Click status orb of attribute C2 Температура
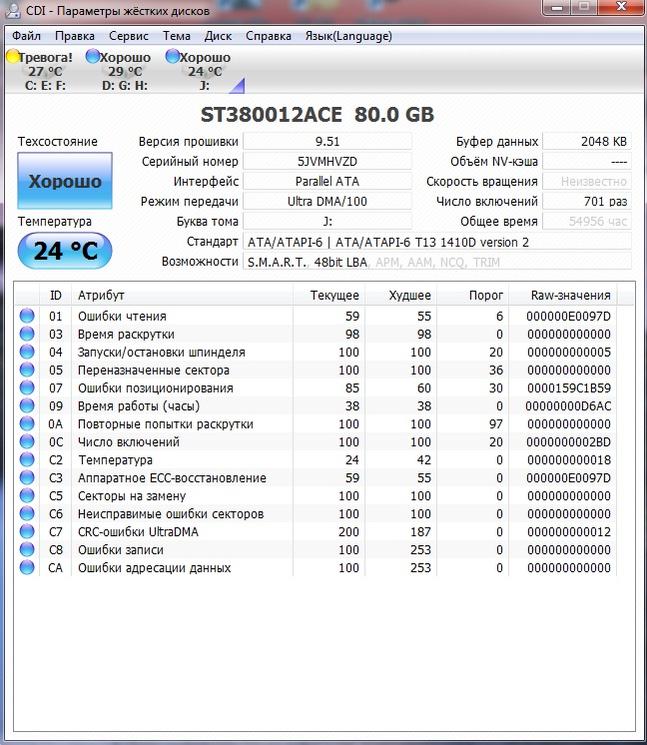The image size is (647, 745). click(x=27, y=459)
